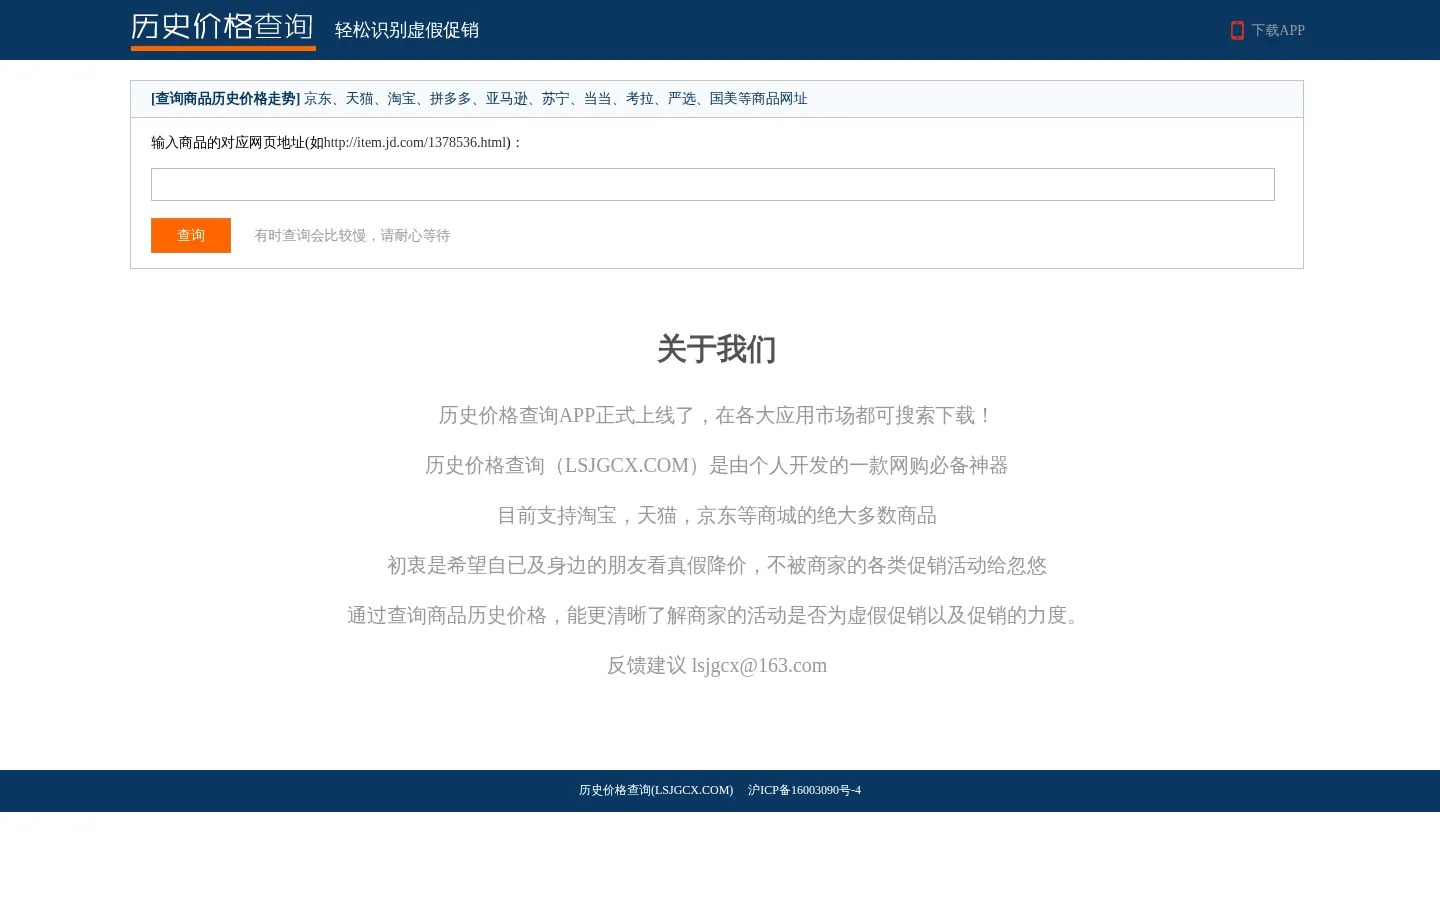Click the footer 历史价格查询(LSJGCX.COM) link
The height and width of the screenshot is (900, 1440).
[x=656, y=790]
